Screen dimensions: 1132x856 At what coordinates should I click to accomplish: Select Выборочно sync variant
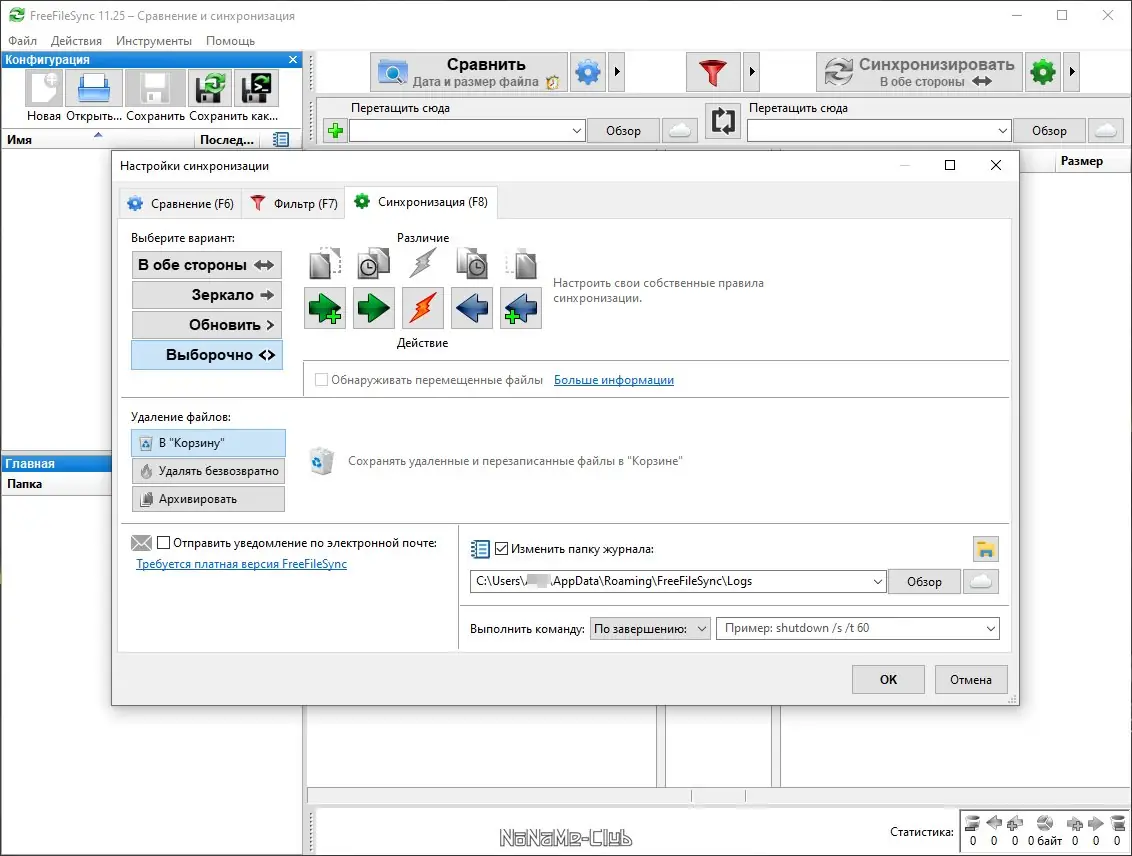pyautogui.click(x=206, y=355)
